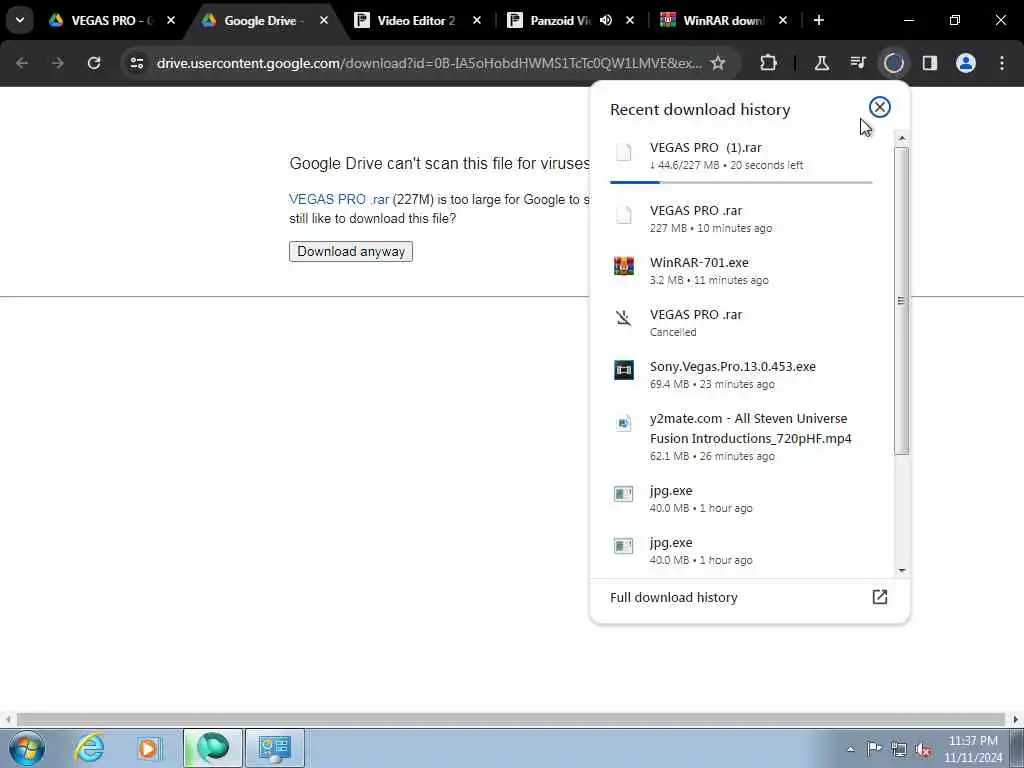
Task: Click the download list scroll-up arrow
Action: (x=901, y=138)
